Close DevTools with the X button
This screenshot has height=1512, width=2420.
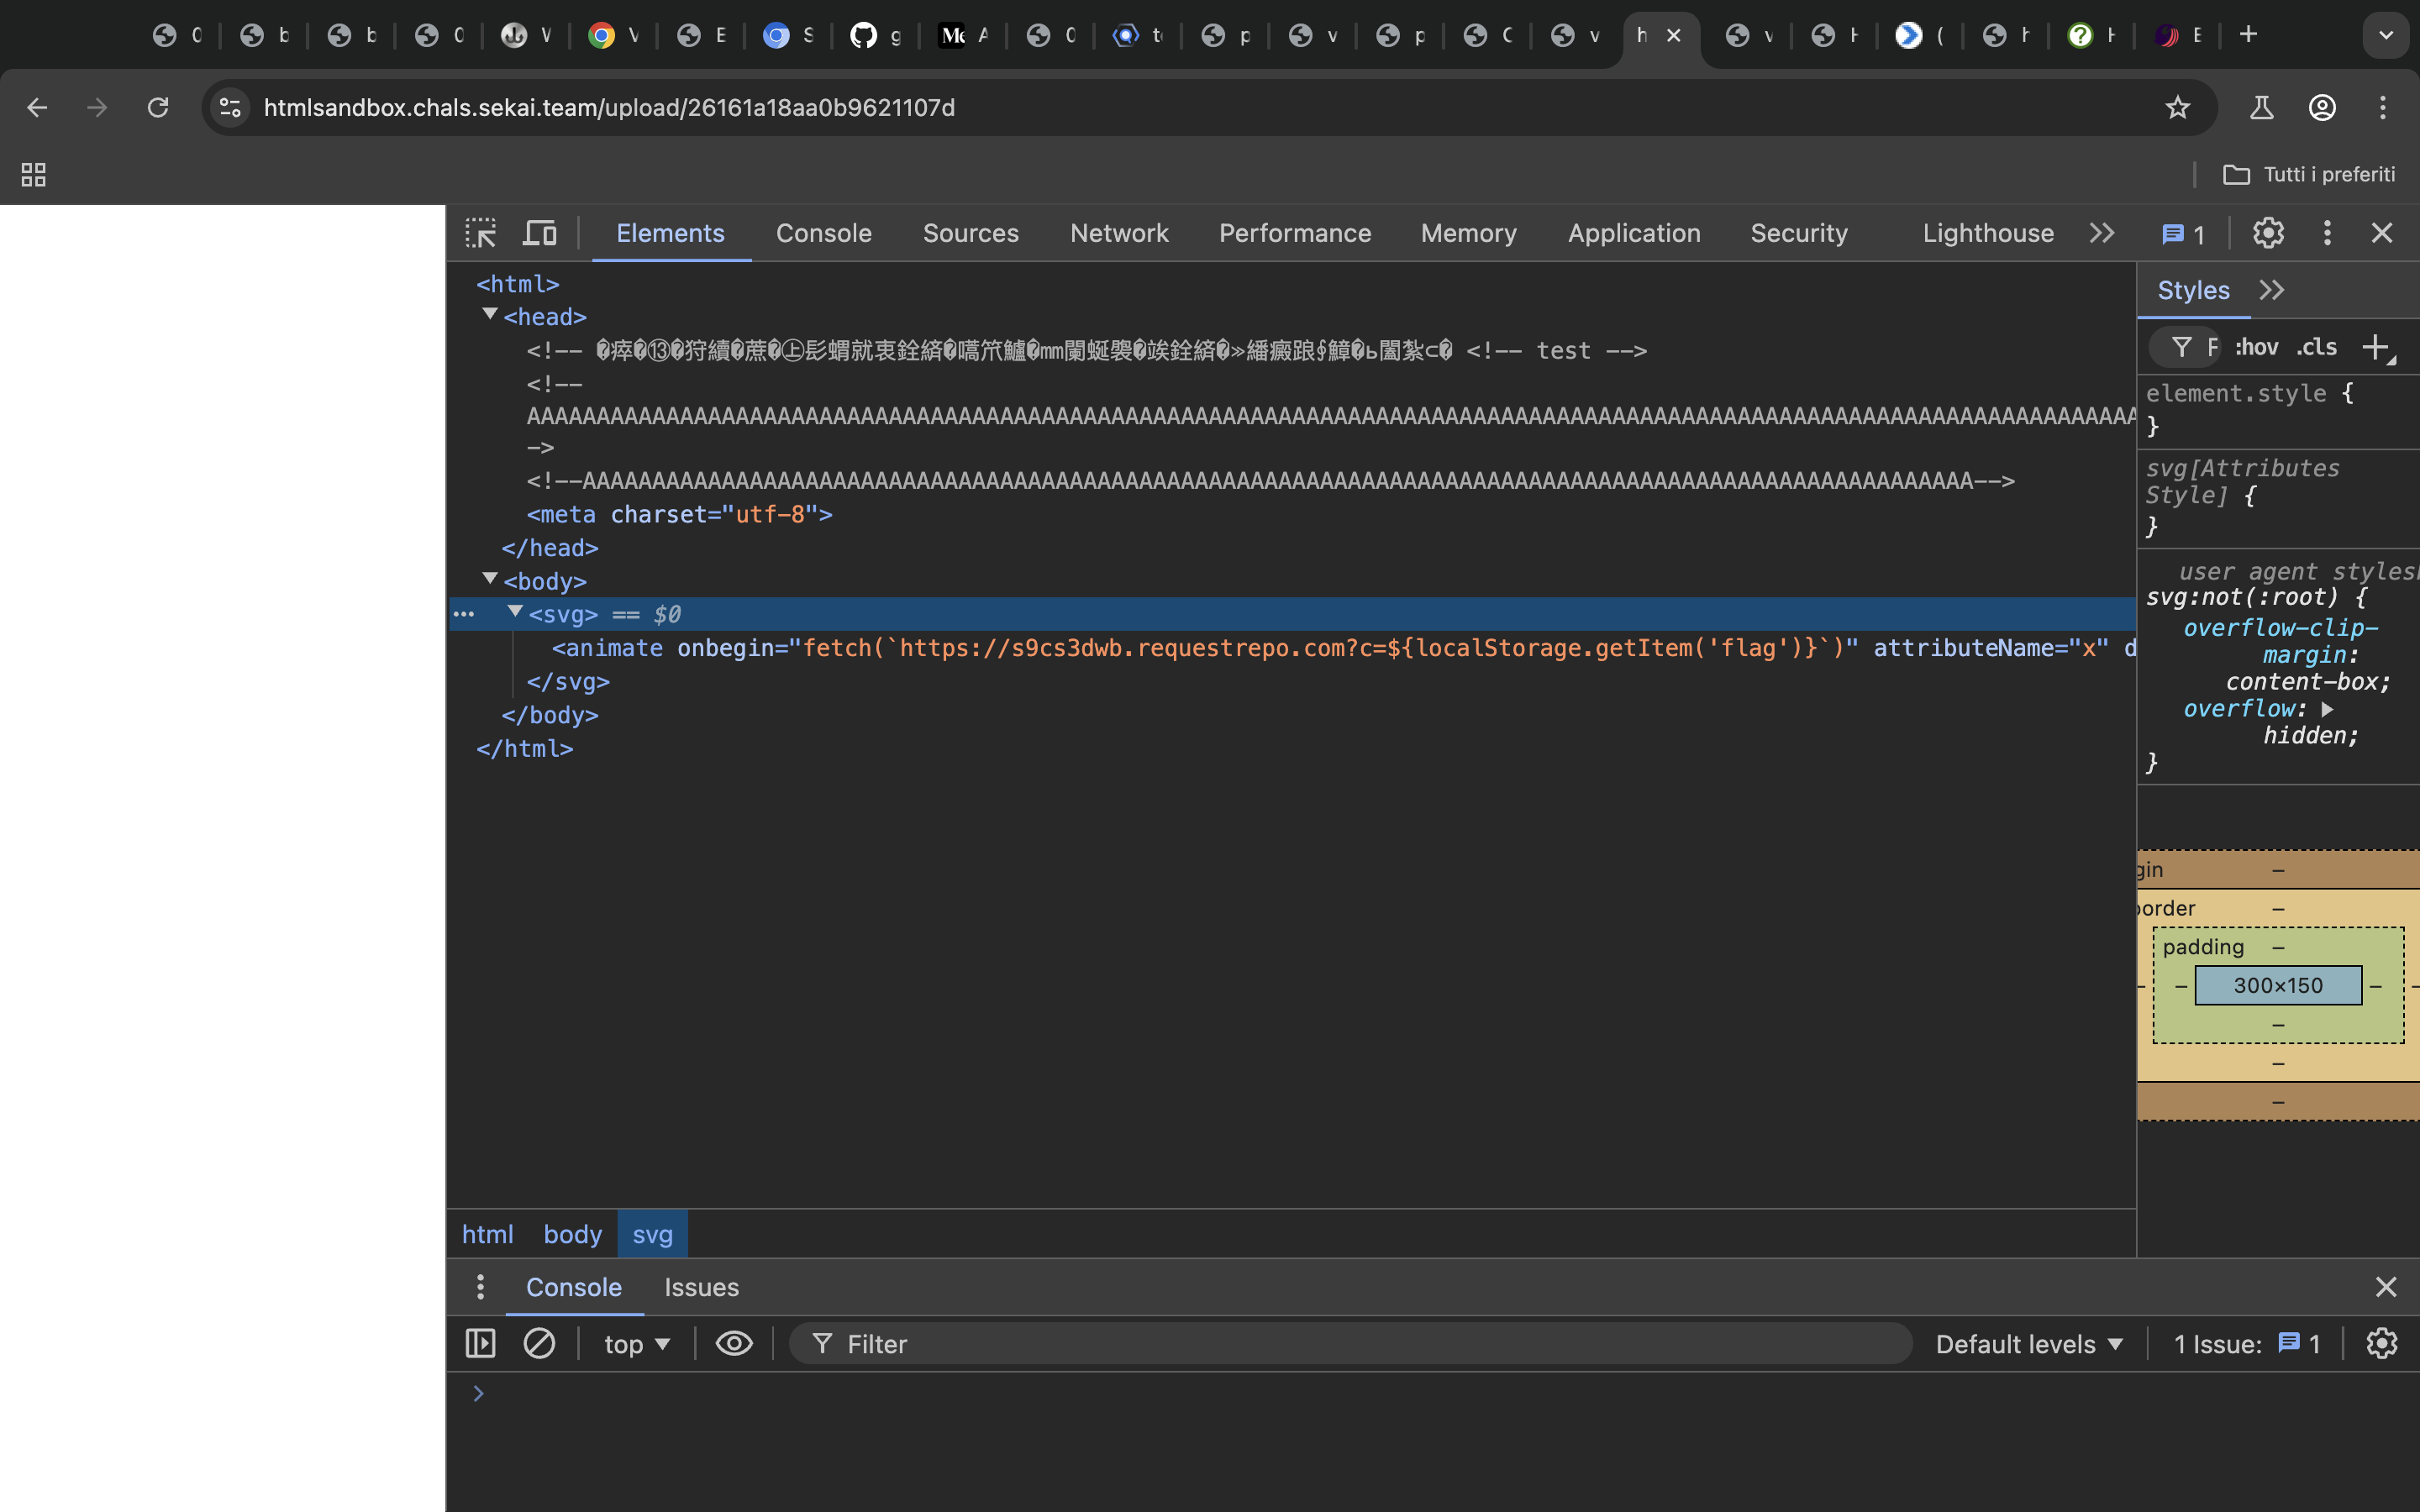pyautogui.click(x=2382, y=233)
